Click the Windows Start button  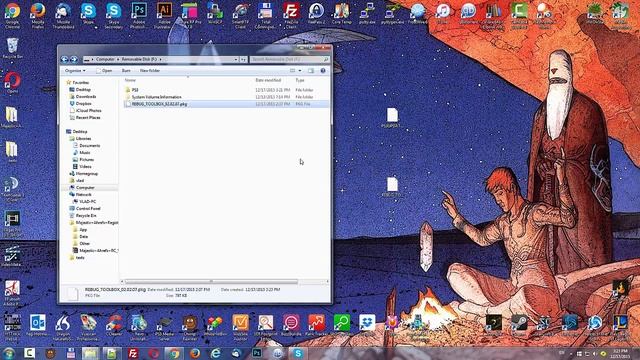(9, 353)
